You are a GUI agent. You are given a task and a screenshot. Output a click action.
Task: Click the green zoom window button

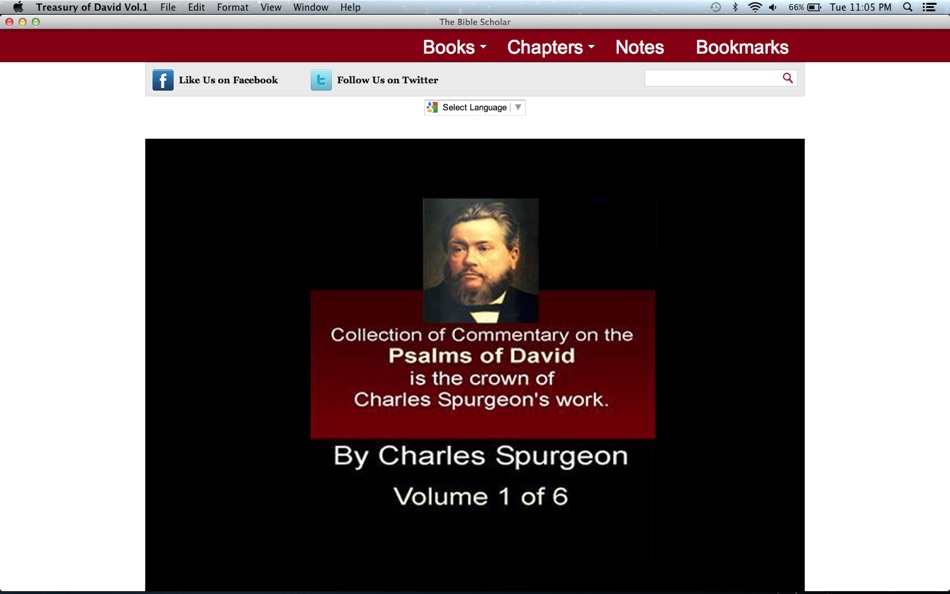(36, 22)
